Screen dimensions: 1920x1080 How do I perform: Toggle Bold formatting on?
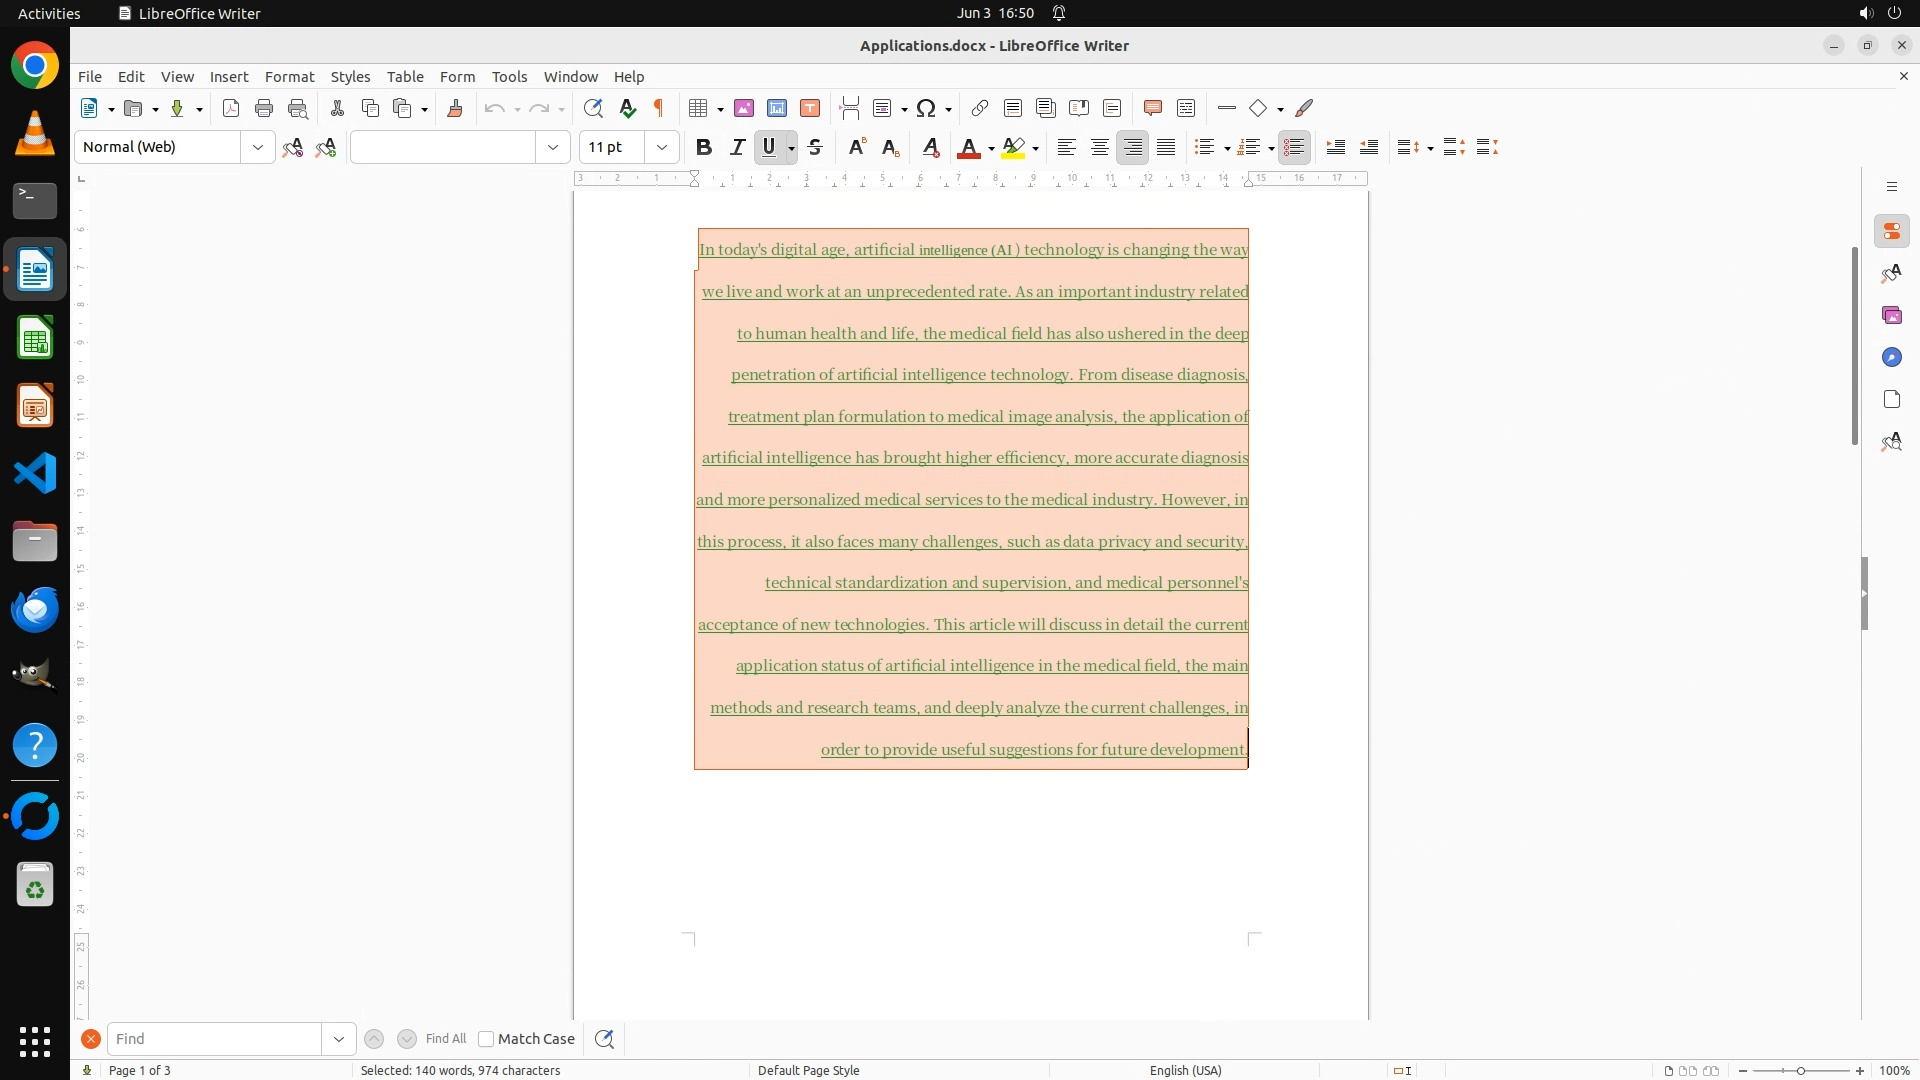tap(704, 147)
